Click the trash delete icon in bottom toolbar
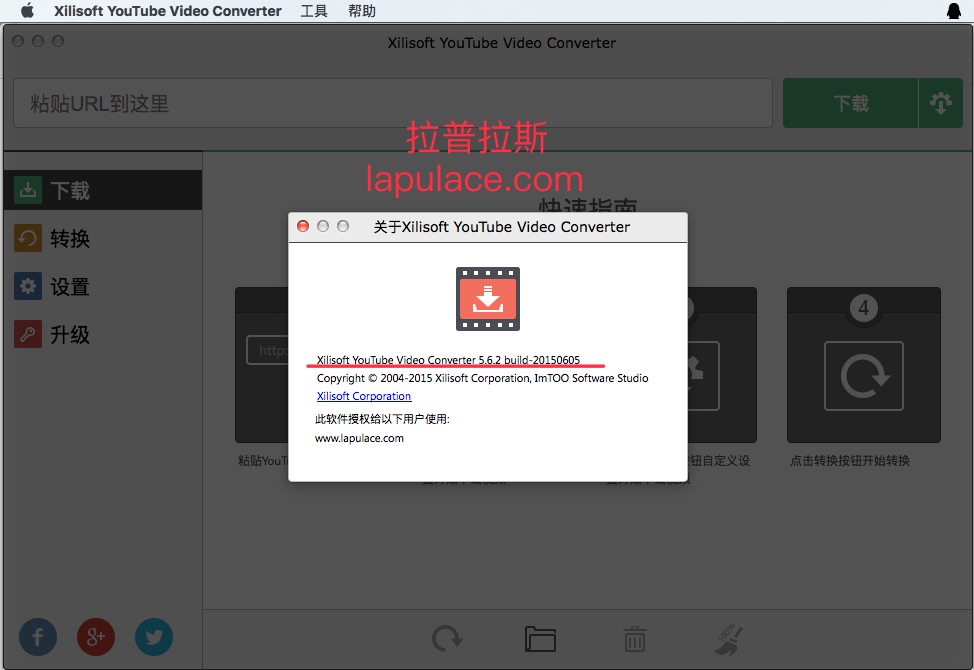The height and width of the screenshot is (670, 974). [634, 639]
